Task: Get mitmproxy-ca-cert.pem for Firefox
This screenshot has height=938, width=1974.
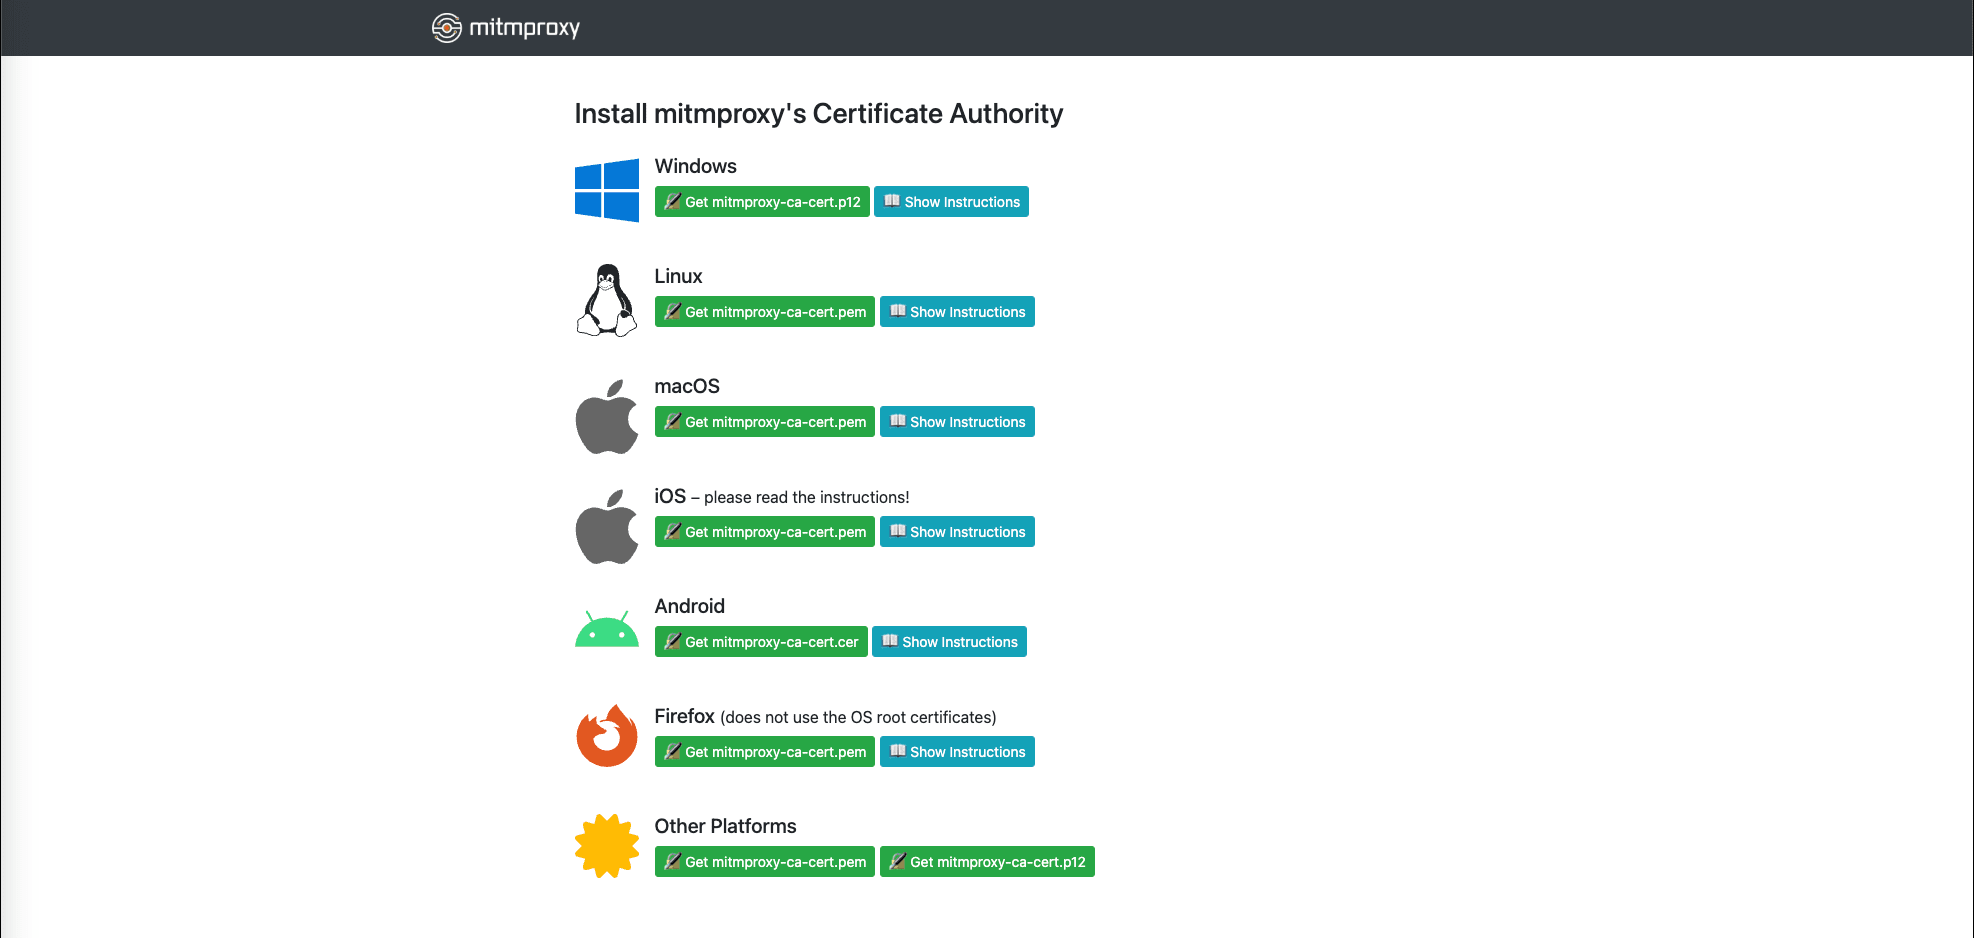Action: coord(765,752)
